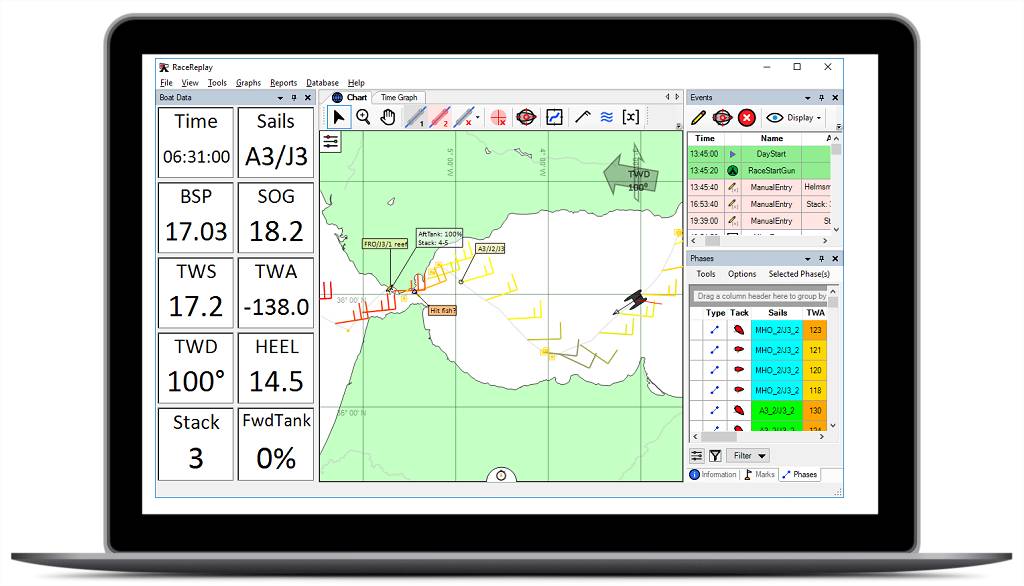Image resolution: width=1024 pixels, height=586 pixels.
Task: Activate the zoom magnifier tool
Action: pos(363,117)
